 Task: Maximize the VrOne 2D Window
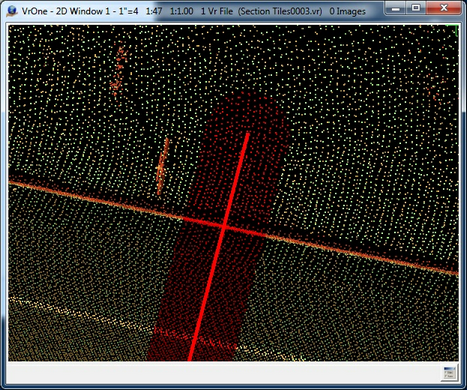point(416,8)
